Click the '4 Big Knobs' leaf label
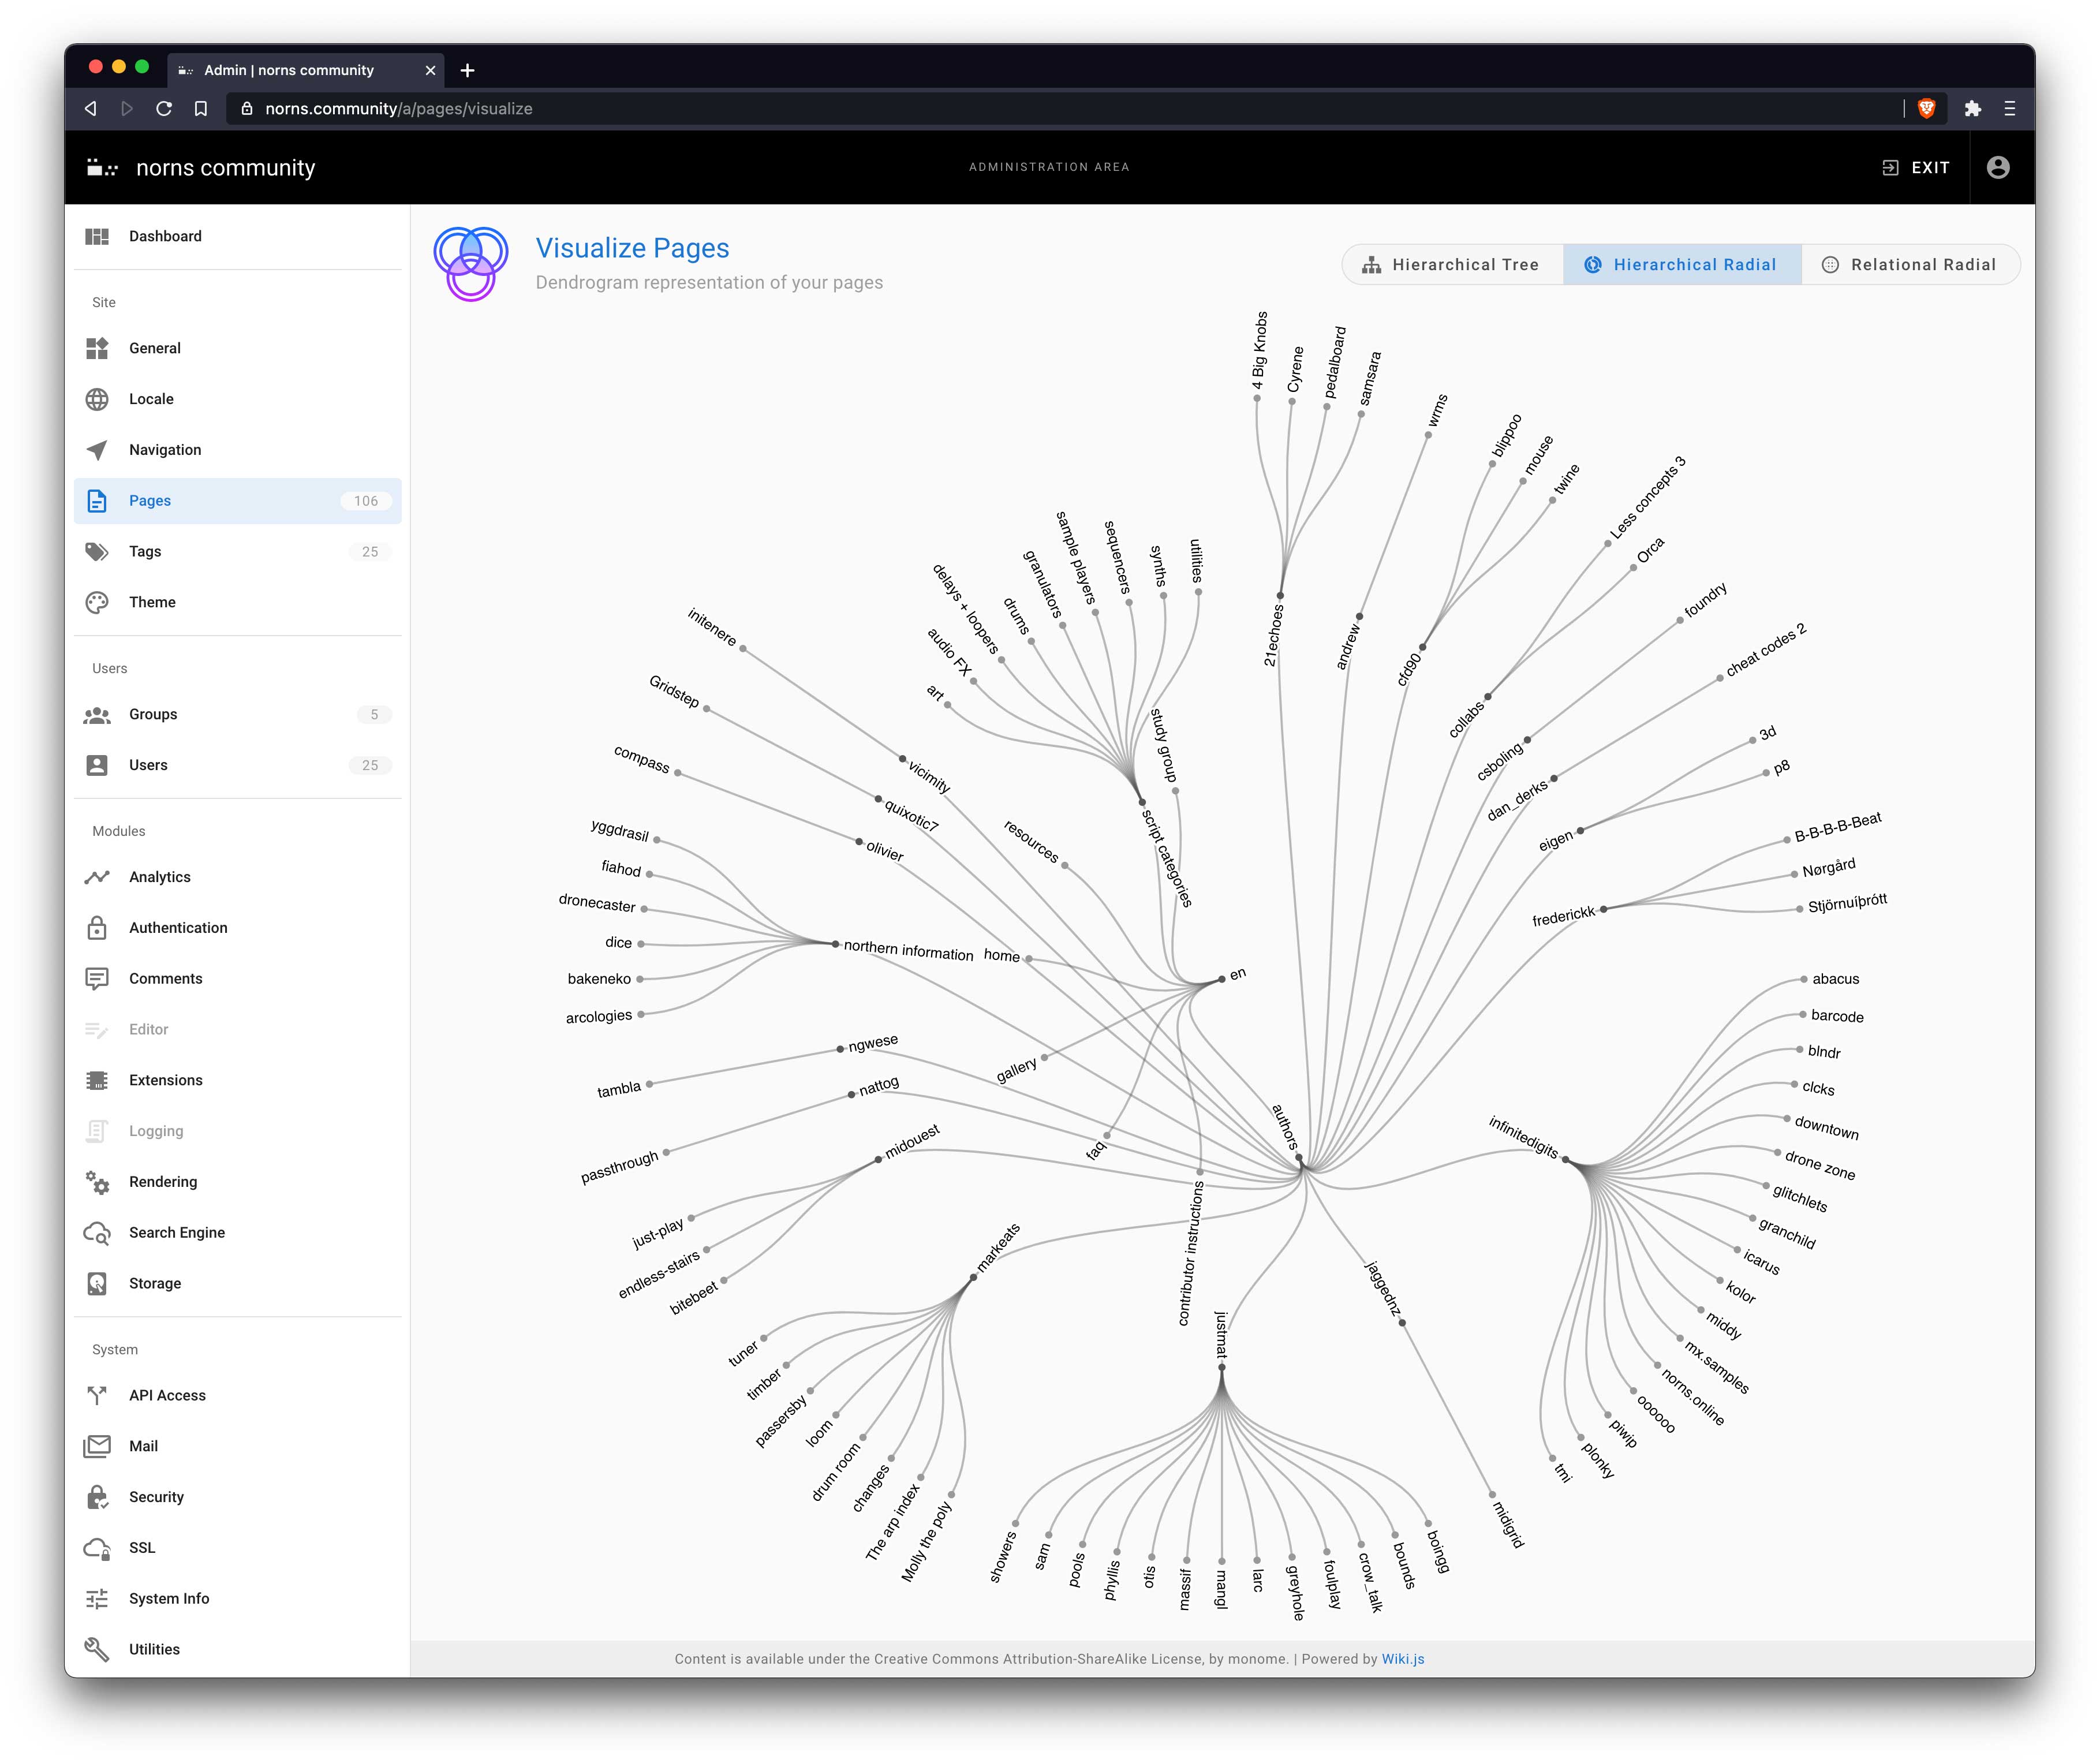Viewport: 2100px width, 1763px height. point(1259,350)
